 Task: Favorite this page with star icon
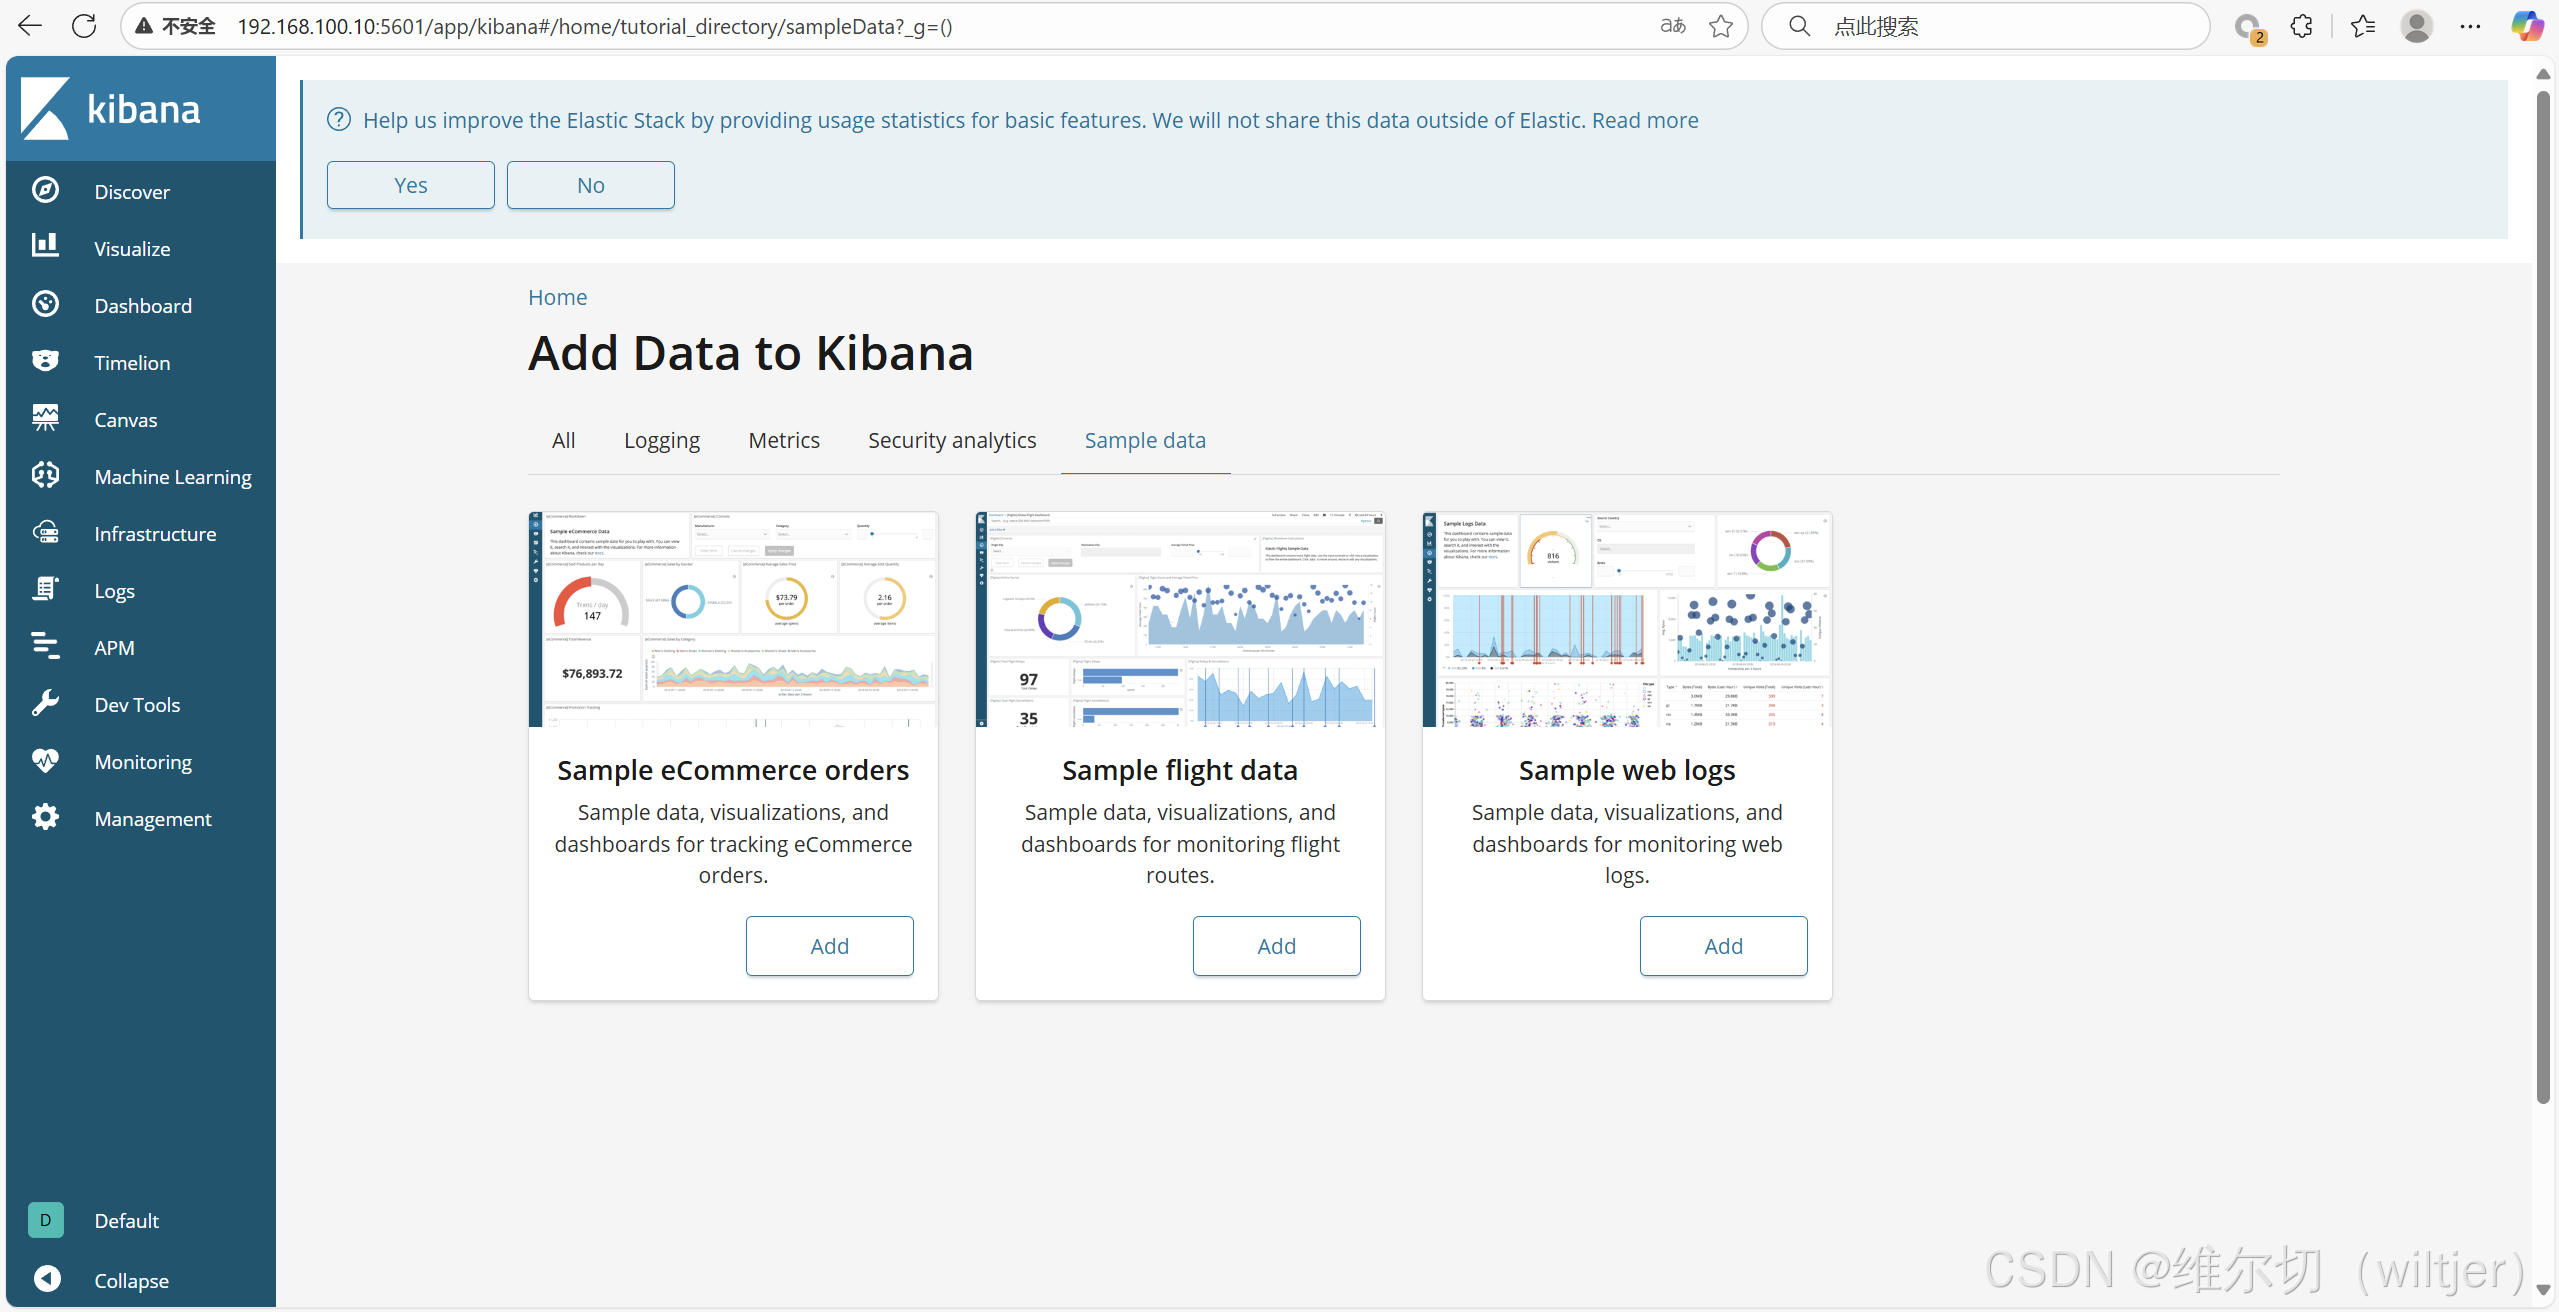click(1721, 27)
